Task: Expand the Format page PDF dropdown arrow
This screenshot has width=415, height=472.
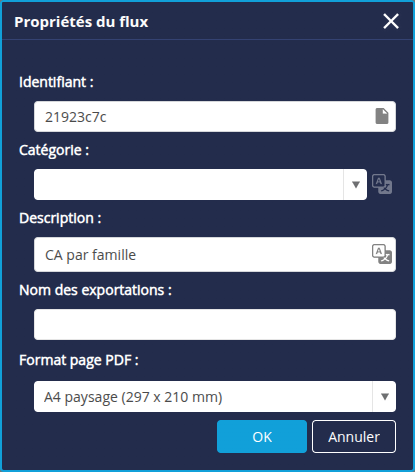Action: pyautogui.click(x=384, y=396)
